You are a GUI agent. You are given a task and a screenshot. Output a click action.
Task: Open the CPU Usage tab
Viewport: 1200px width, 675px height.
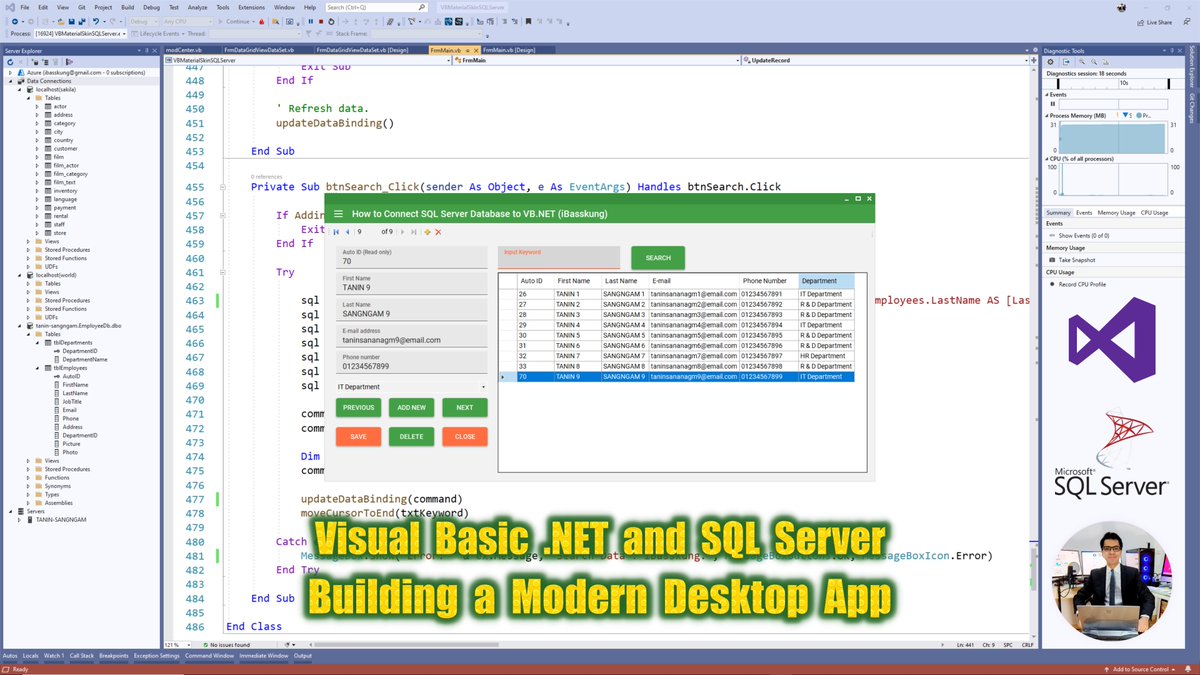(x=1154, y=212)
